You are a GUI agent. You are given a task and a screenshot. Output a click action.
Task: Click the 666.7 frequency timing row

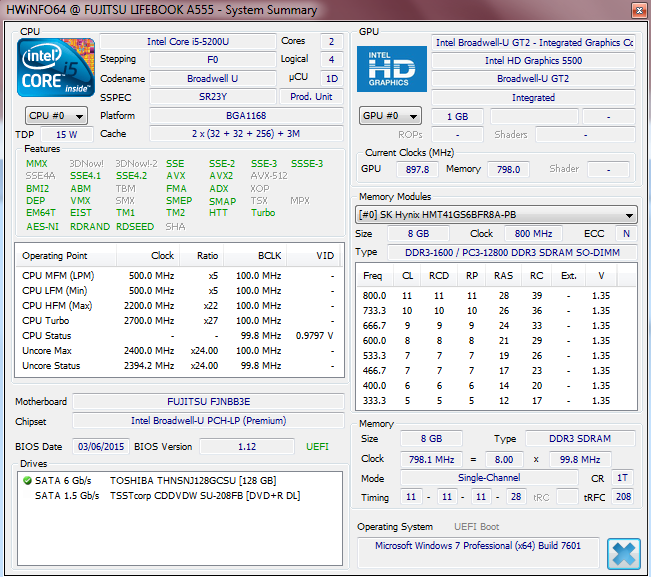click(x=496, y=326)
